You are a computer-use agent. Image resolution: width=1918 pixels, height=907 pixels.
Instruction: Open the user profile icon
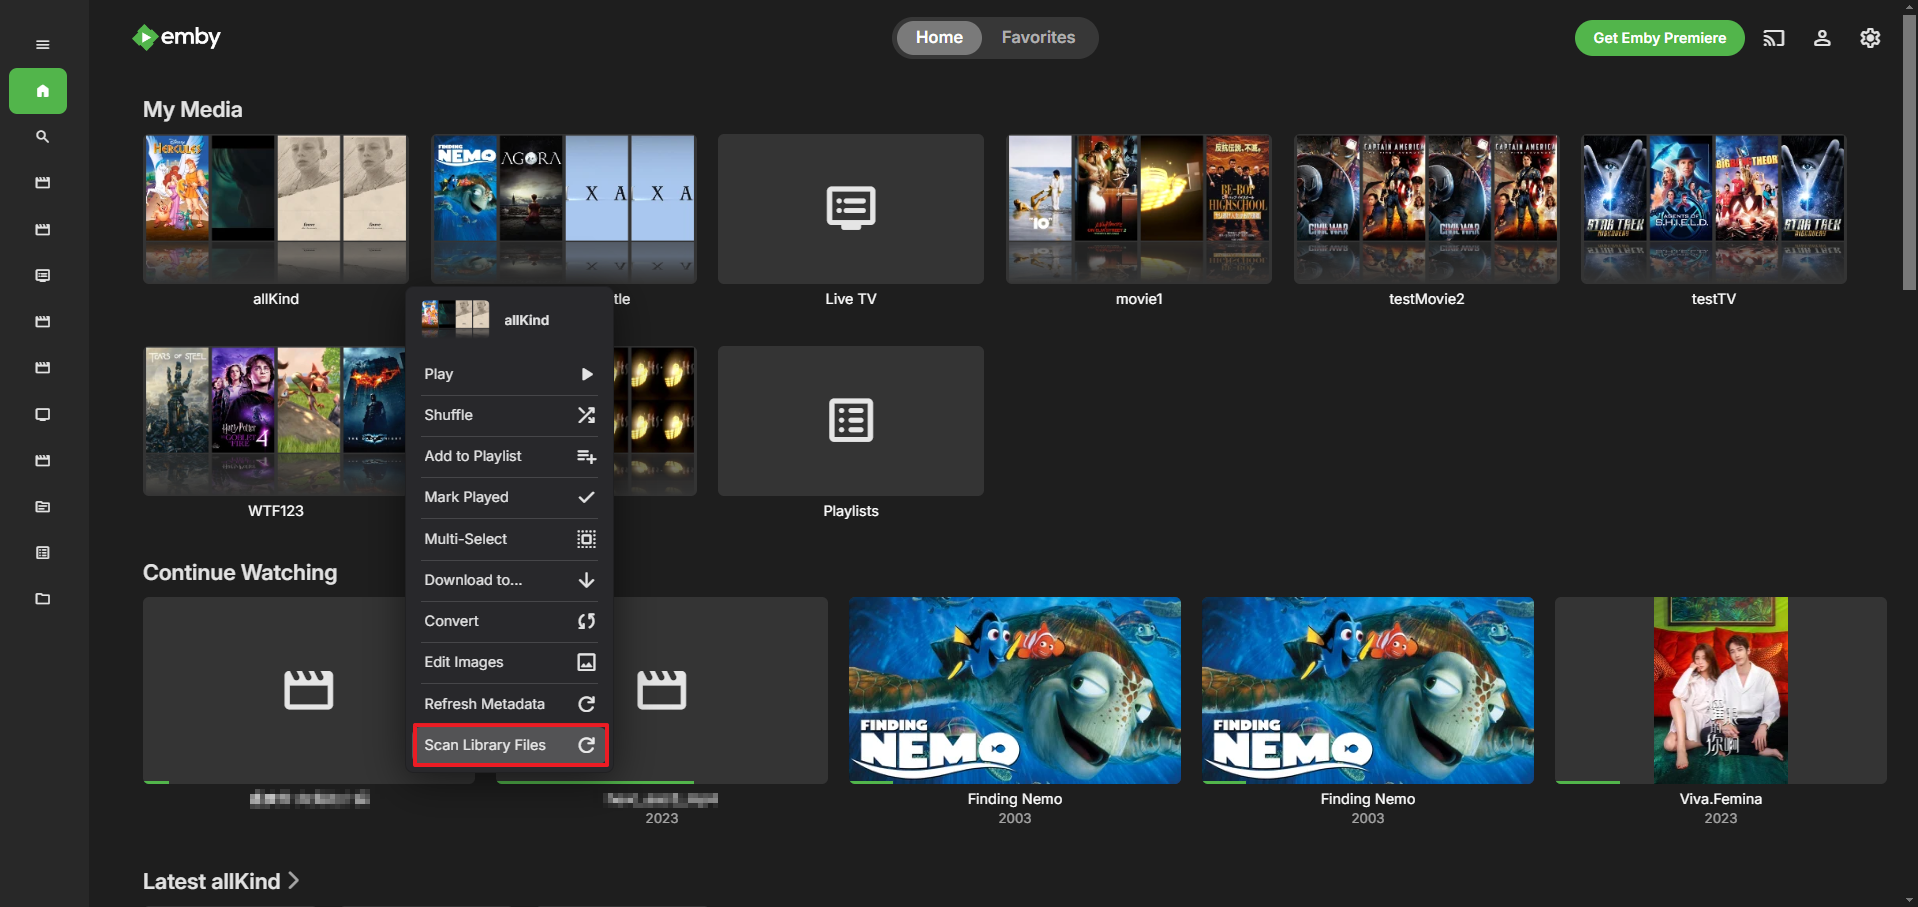pos(1822,38)
